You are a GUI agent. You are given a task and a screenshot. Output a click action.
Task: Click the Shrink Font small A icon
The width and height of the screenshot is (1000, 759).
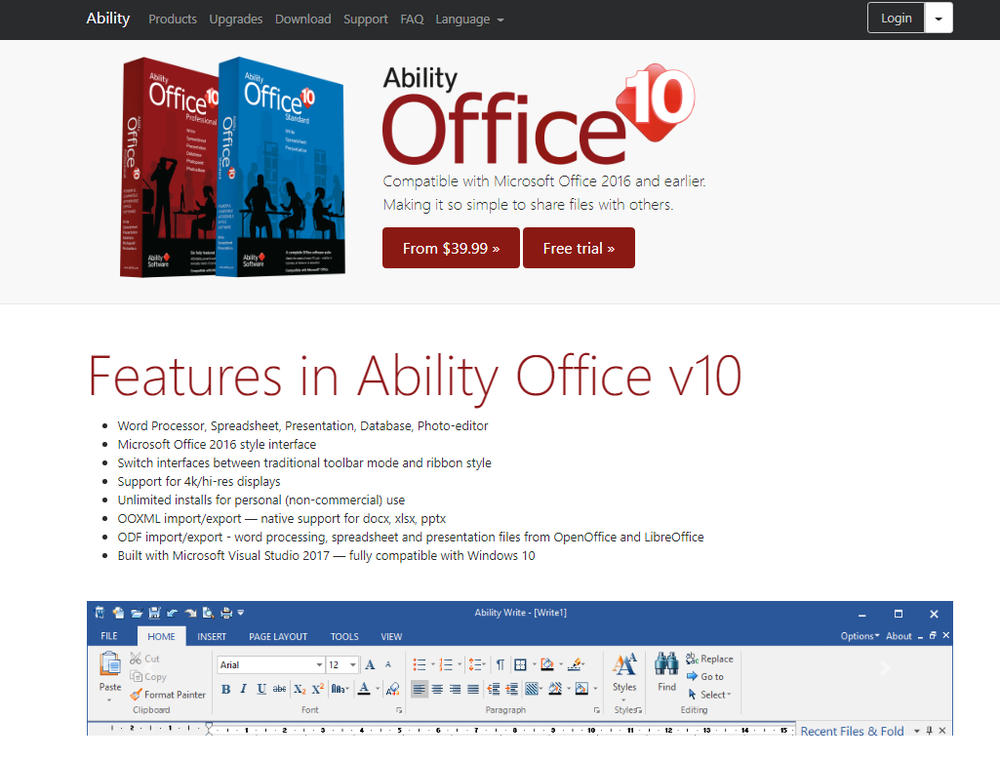pos(388,665)
